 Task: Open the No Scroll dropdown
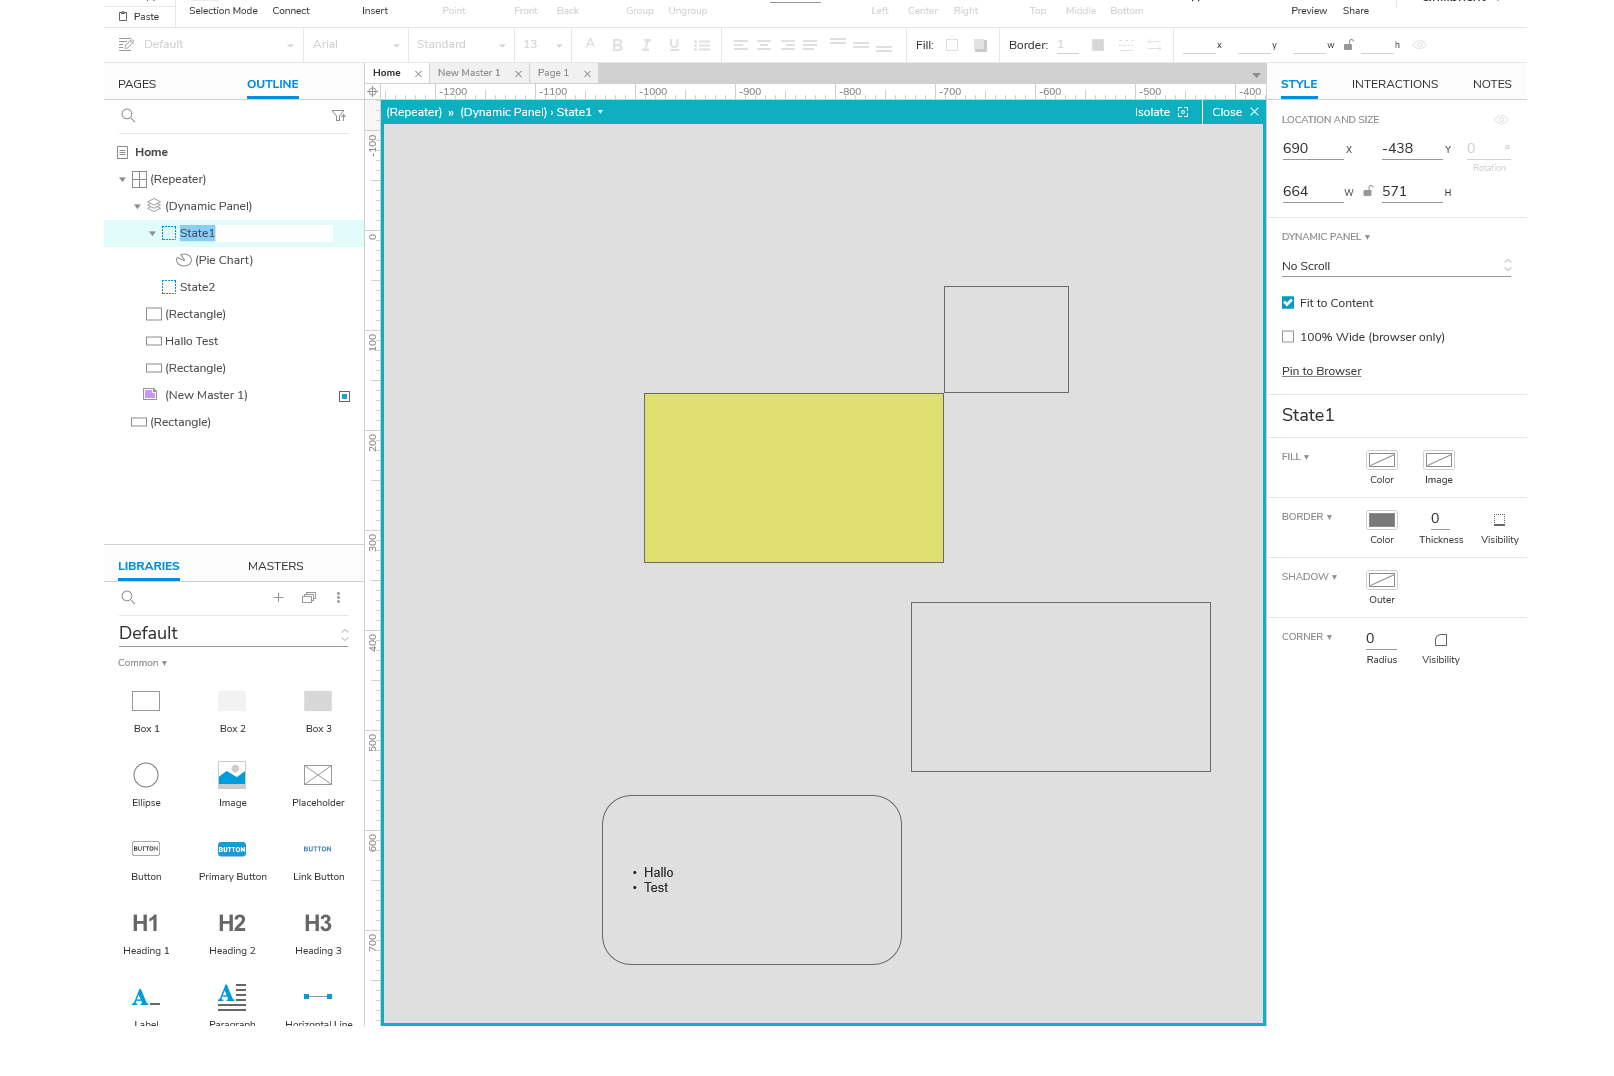pos(1396,266)
